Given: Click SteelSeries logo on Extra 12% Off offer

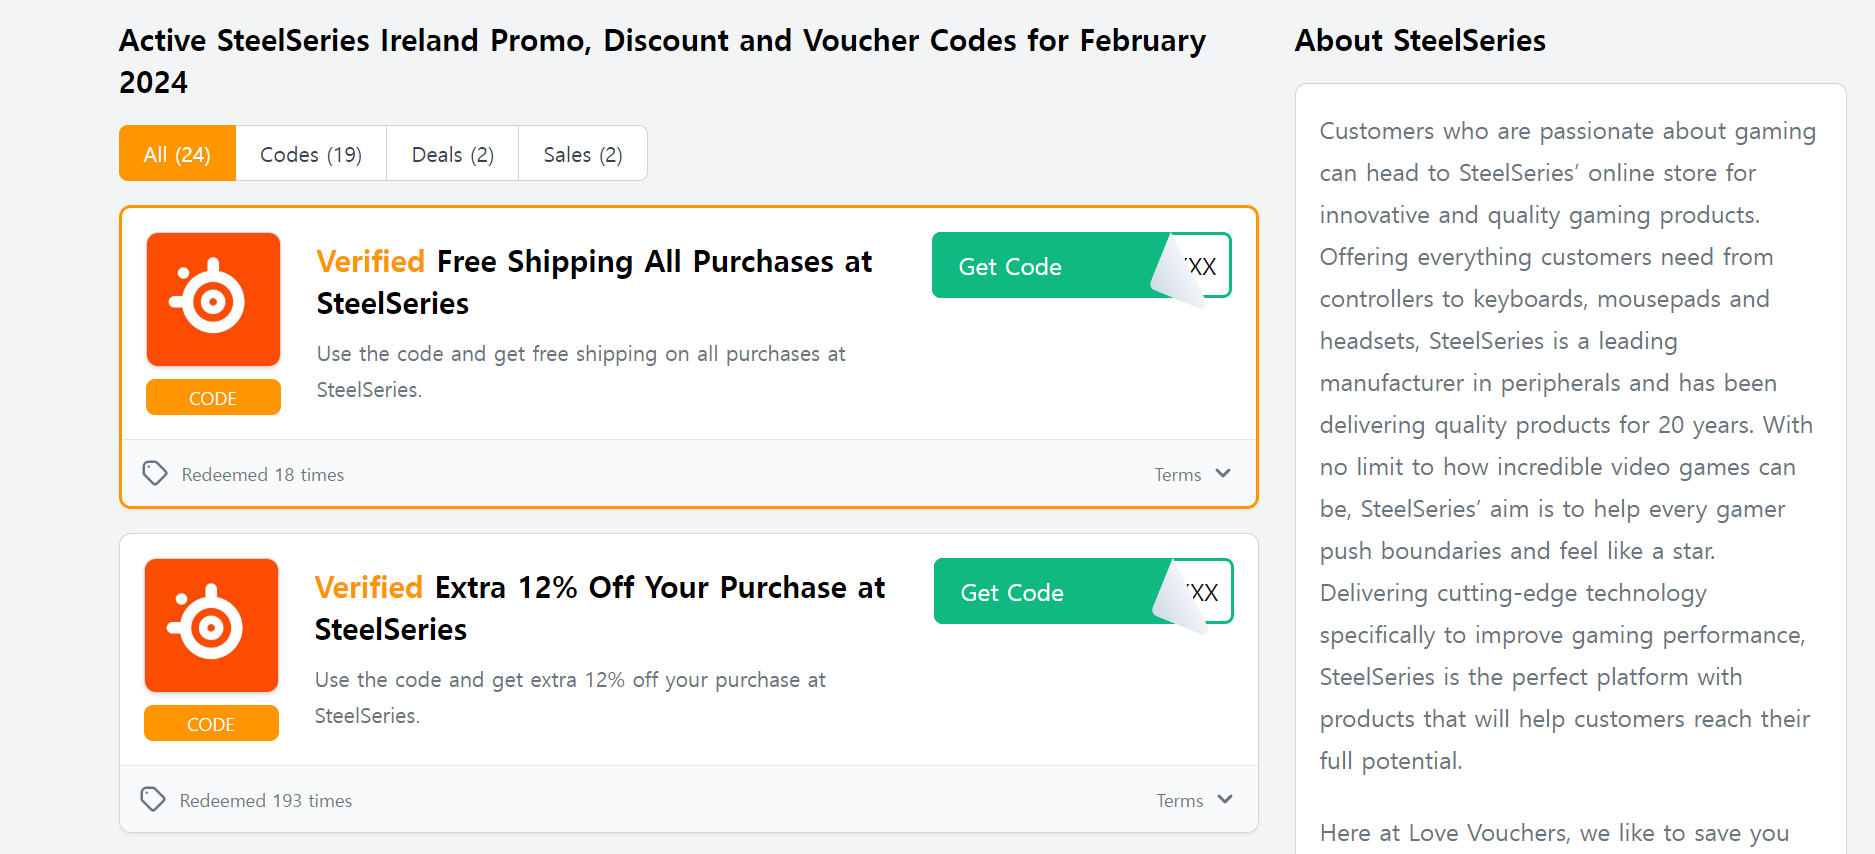Looking at the screenshot, I should pyautogui.click(x=211, y=625).
